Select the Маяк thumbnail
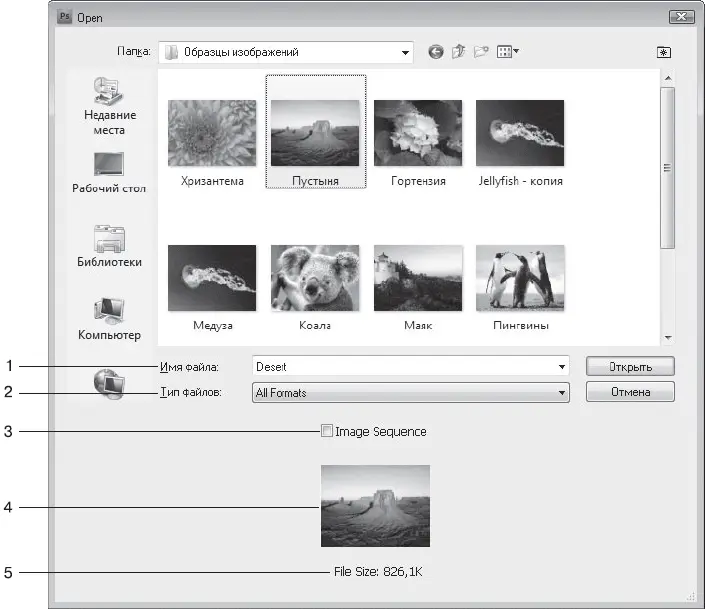The width and height of the screenshot is (705, 609). (x=418, y=278)
